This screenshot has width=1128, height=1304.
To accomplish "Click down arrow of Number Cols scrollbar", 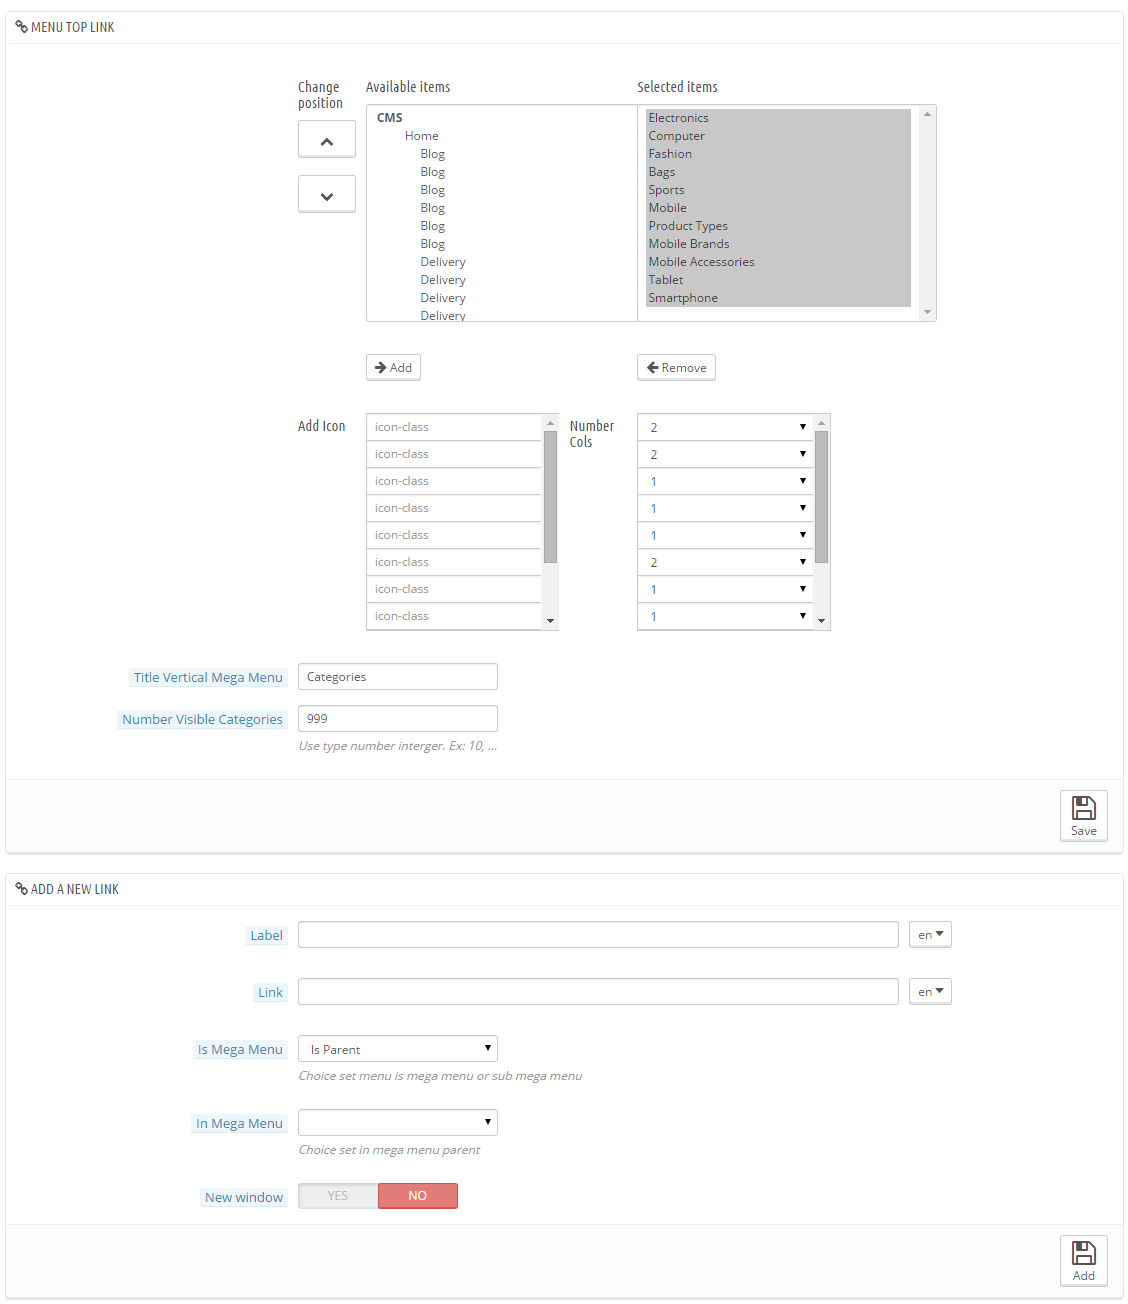I will click(822, 622).
